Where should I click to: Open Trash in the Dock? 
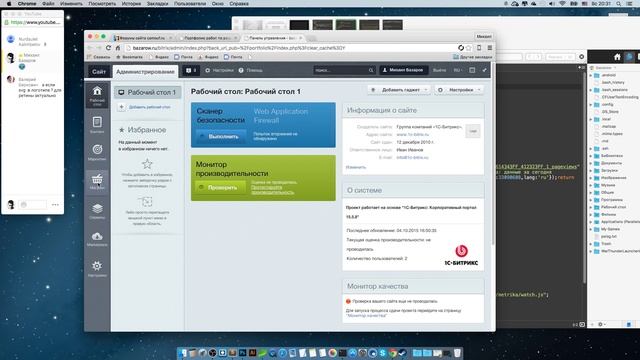coord(457,353)
